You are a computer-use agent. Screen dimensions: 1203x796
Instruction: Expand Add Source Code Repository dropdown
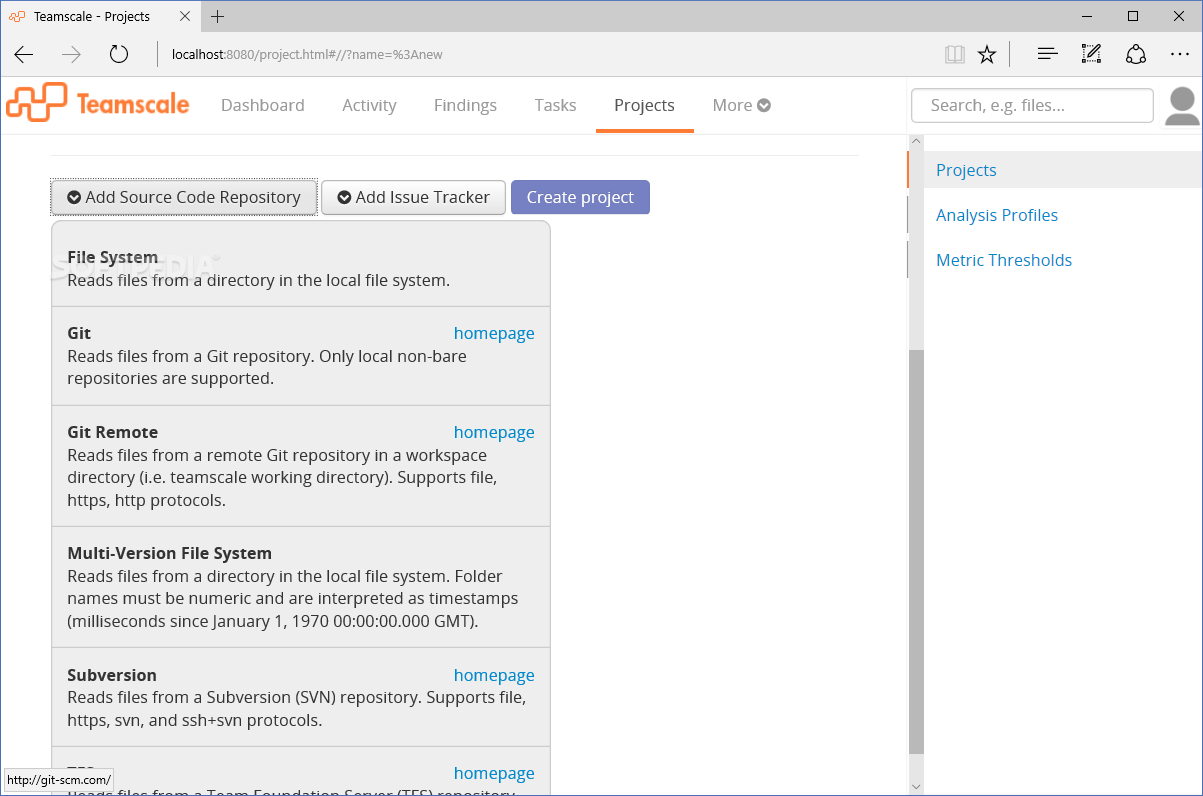click(x=184, y=197)
